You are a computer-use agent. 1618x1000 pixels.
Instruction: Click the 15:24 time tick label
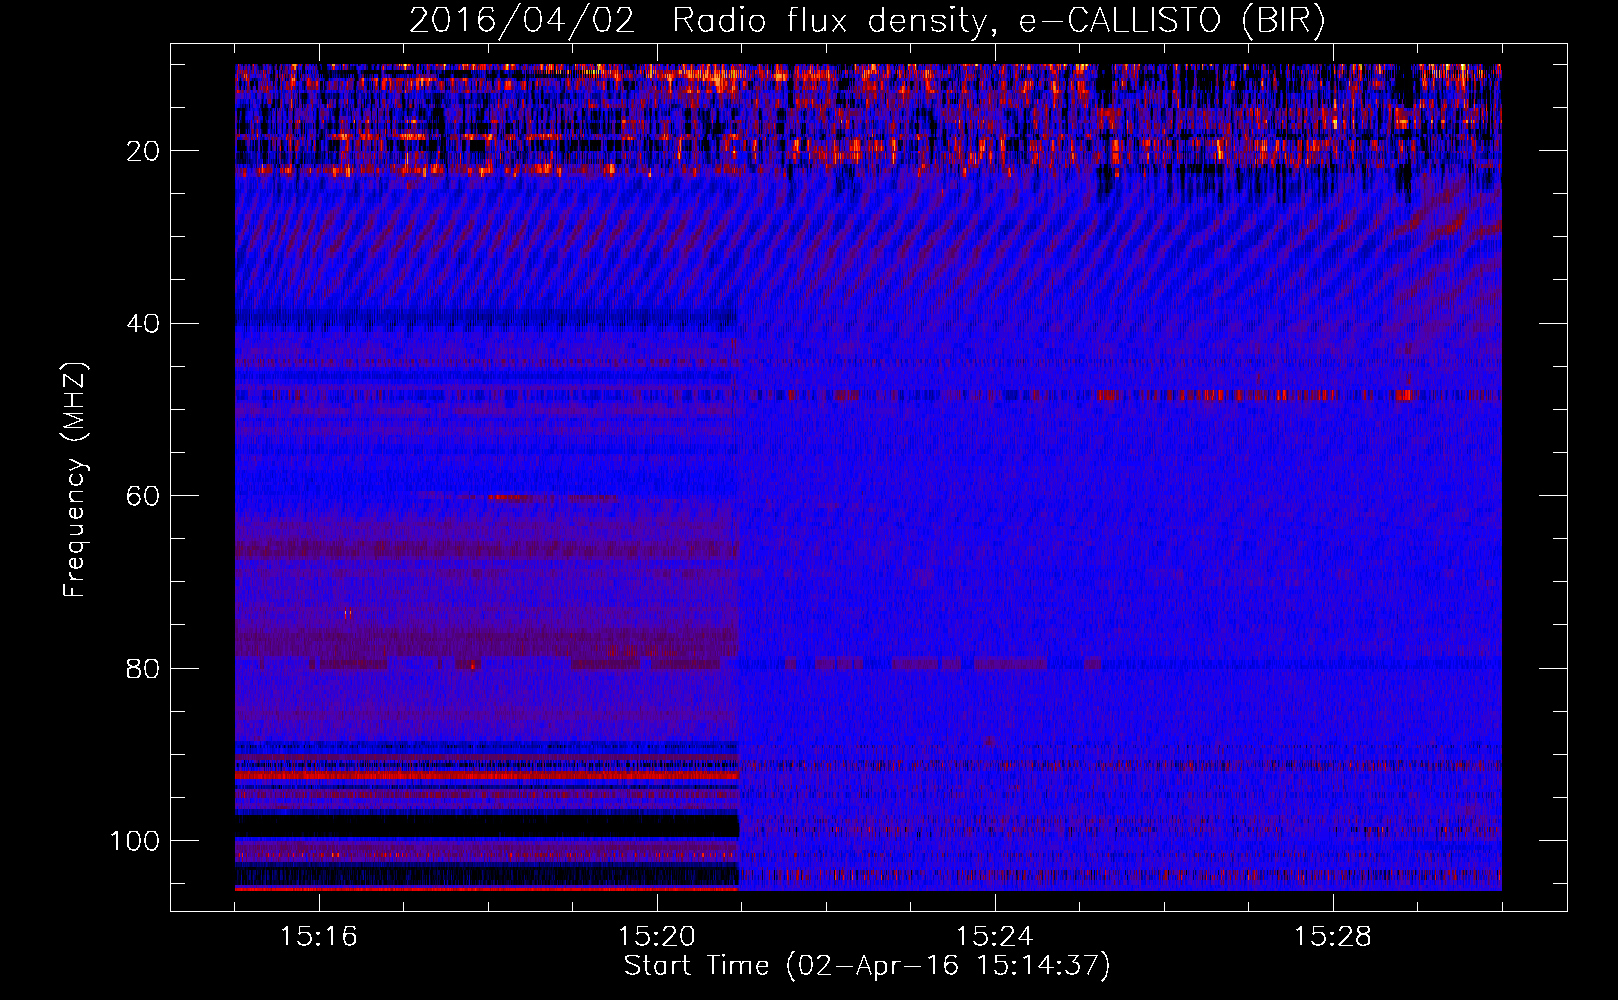pyautogui.click(x=994, y=937)
